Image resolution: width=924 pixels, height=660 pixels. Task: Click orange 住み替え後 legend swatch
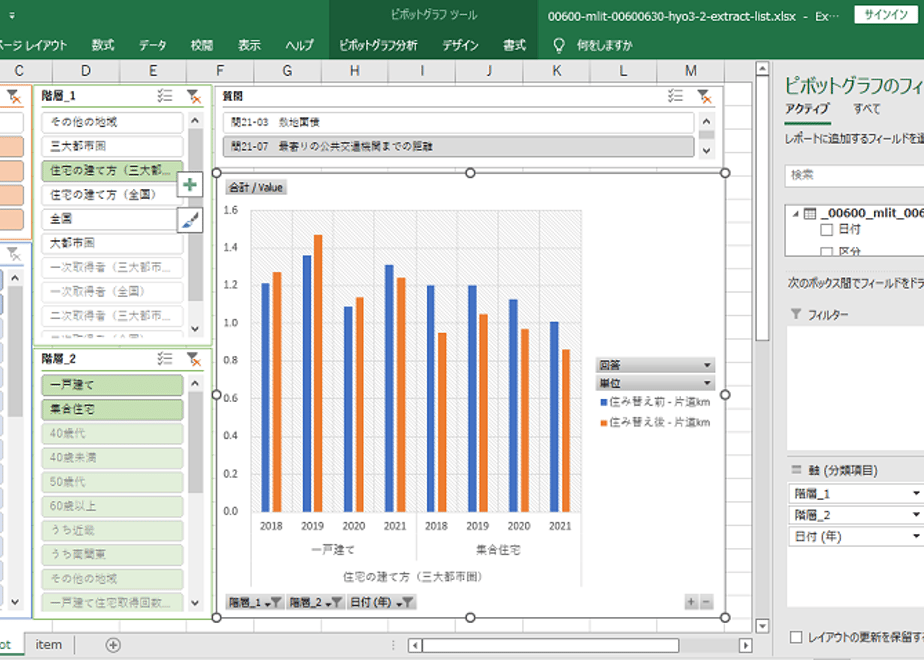[x=603, y=423]
